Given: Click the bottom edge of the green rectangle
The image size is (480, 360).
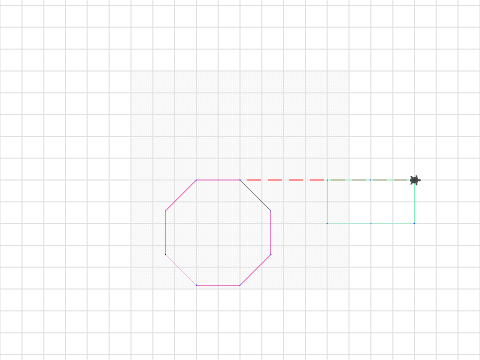Looking at the screenshot, I should tap(371, 223).
